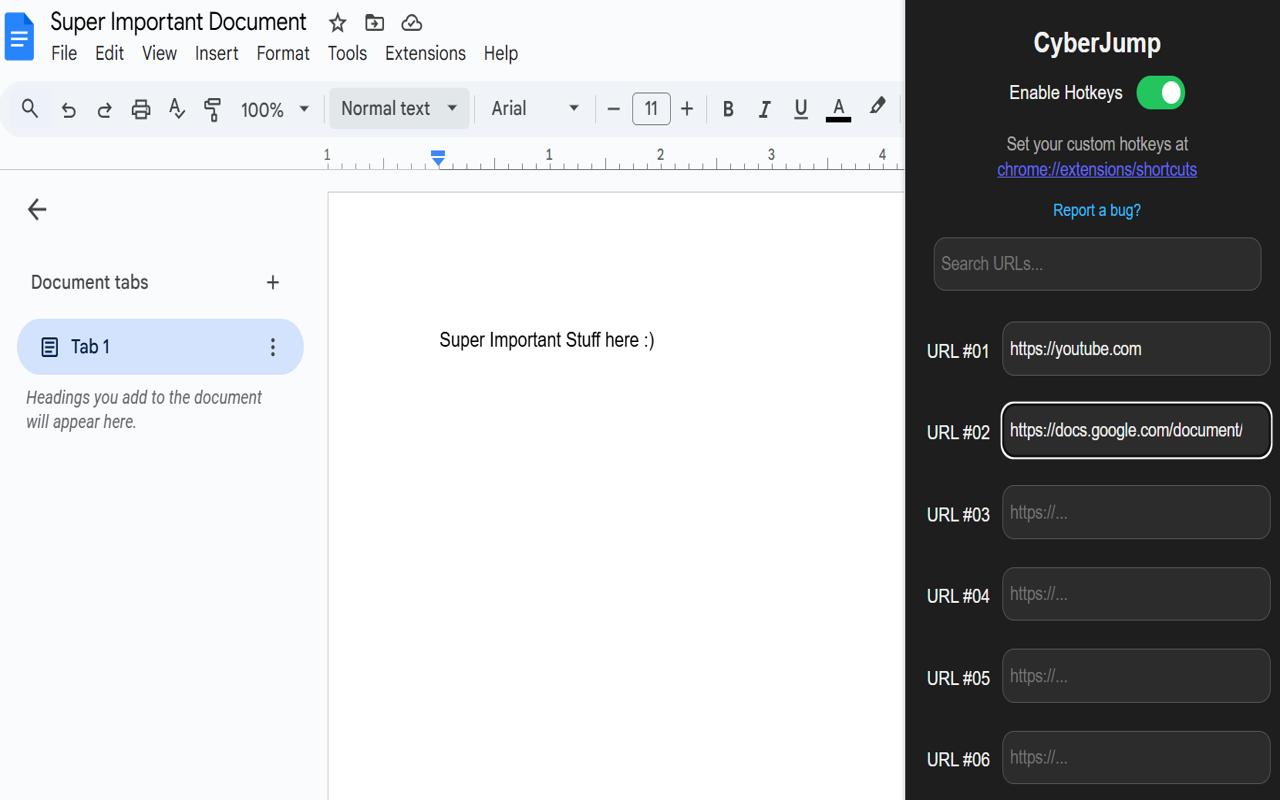This screenshot has height=800, width=1280.
Task: Select Tab 1 in document tabs
Action: (160, 347)
